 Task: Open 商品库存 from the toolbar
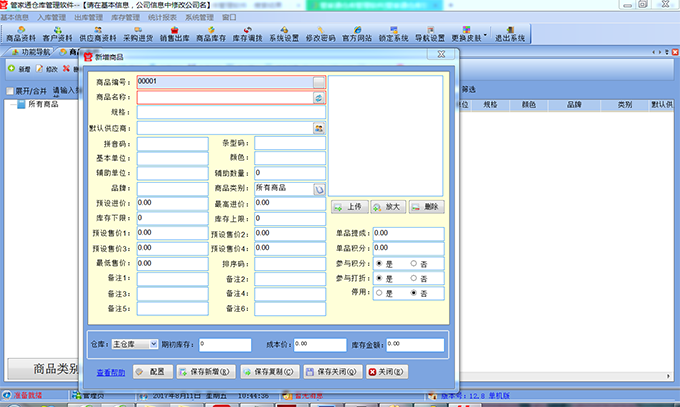click(211, 34)
